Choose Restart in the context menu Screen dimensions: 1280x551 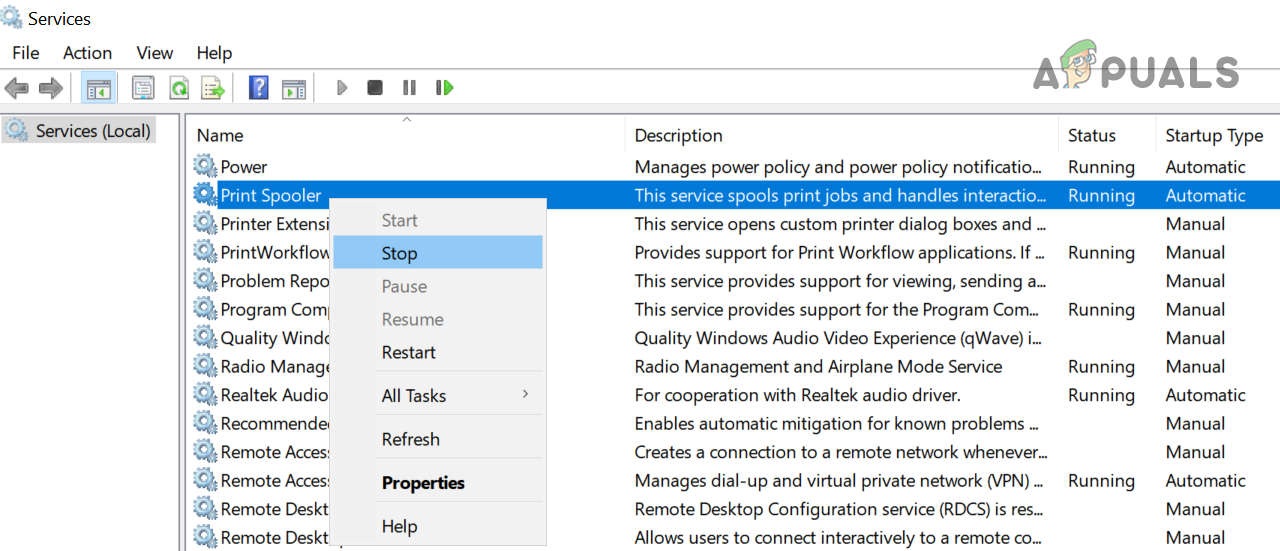[408, 352]
